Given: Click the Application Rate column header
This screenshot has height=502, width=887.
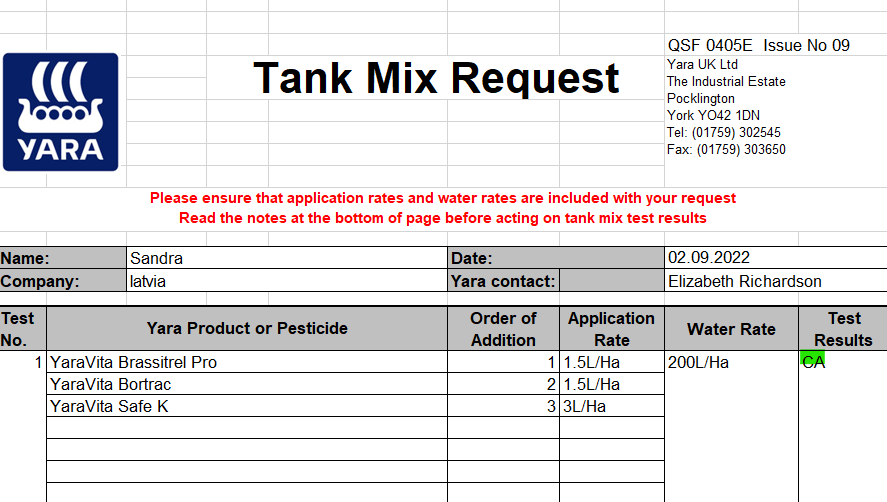Looking at the screenshot, I should 611,329.
